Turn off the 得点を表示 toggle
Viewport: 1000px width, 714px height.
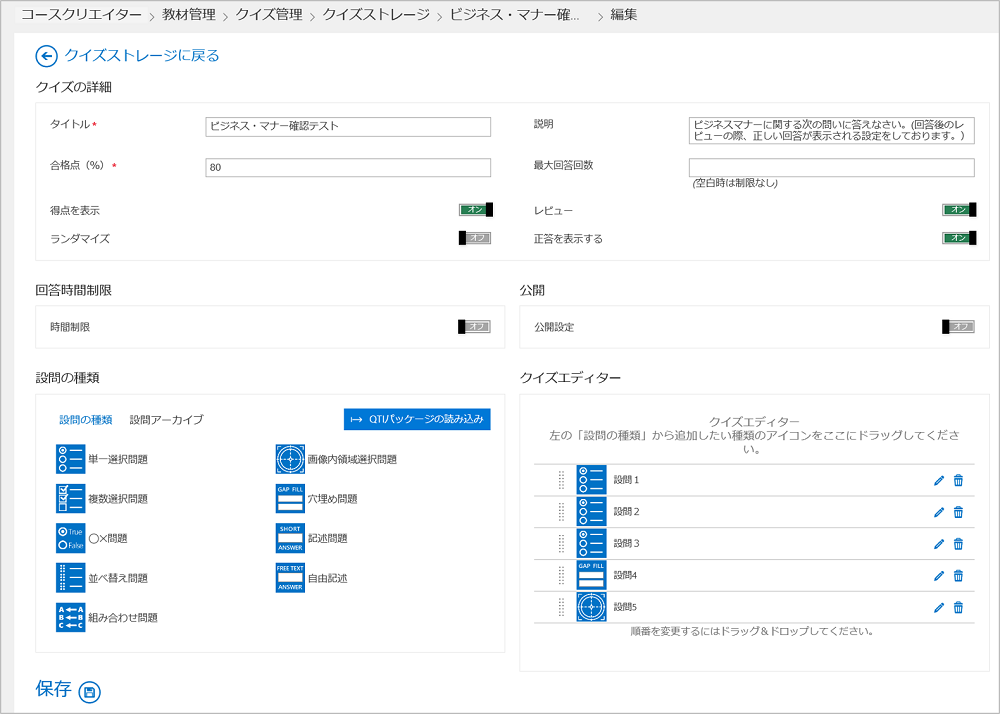[475, 210]
